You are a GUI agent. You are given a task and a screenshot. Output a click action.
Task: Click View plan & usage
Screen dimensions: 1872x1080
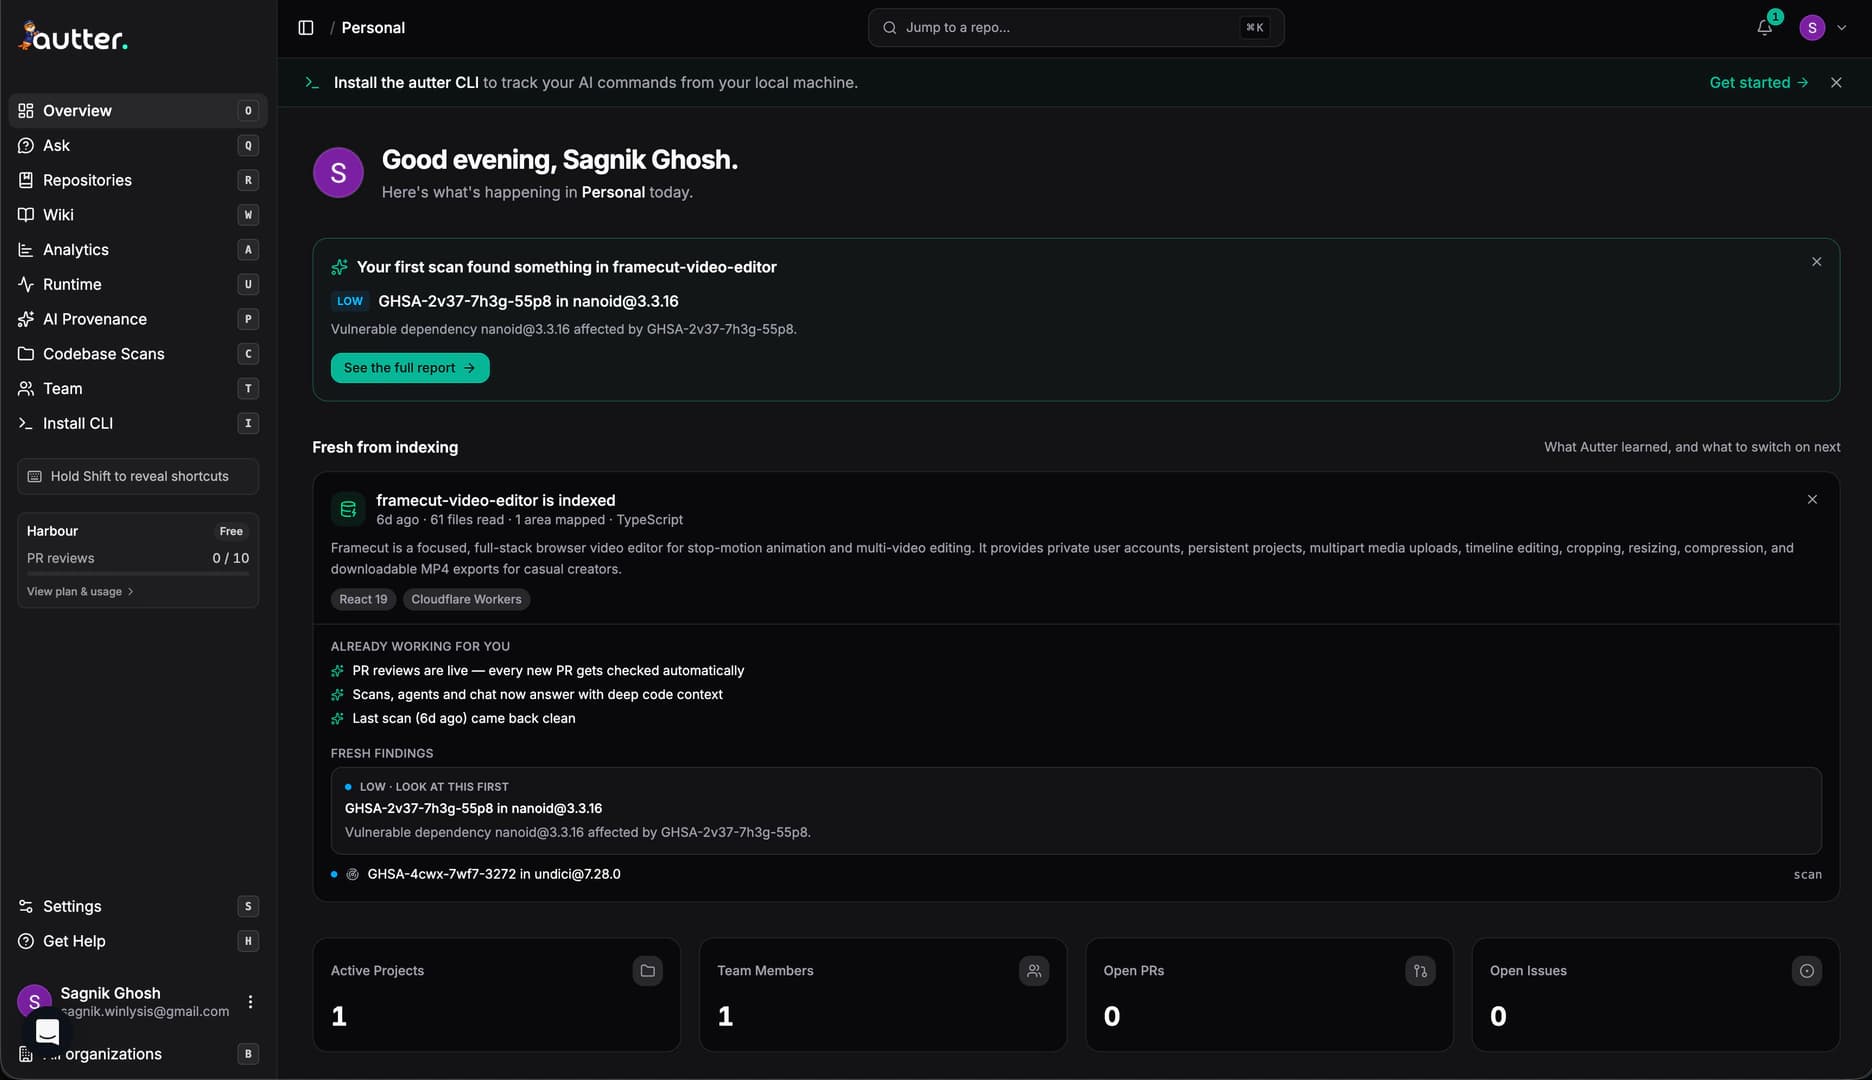click(x=80, y=592)
